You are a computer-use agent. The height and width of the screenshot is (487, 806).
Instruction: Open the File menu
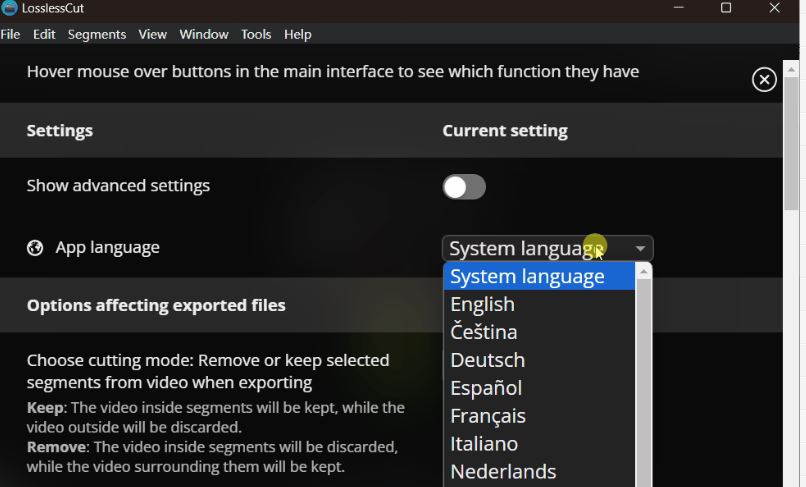pyautogui.click(x=10, y=34)
